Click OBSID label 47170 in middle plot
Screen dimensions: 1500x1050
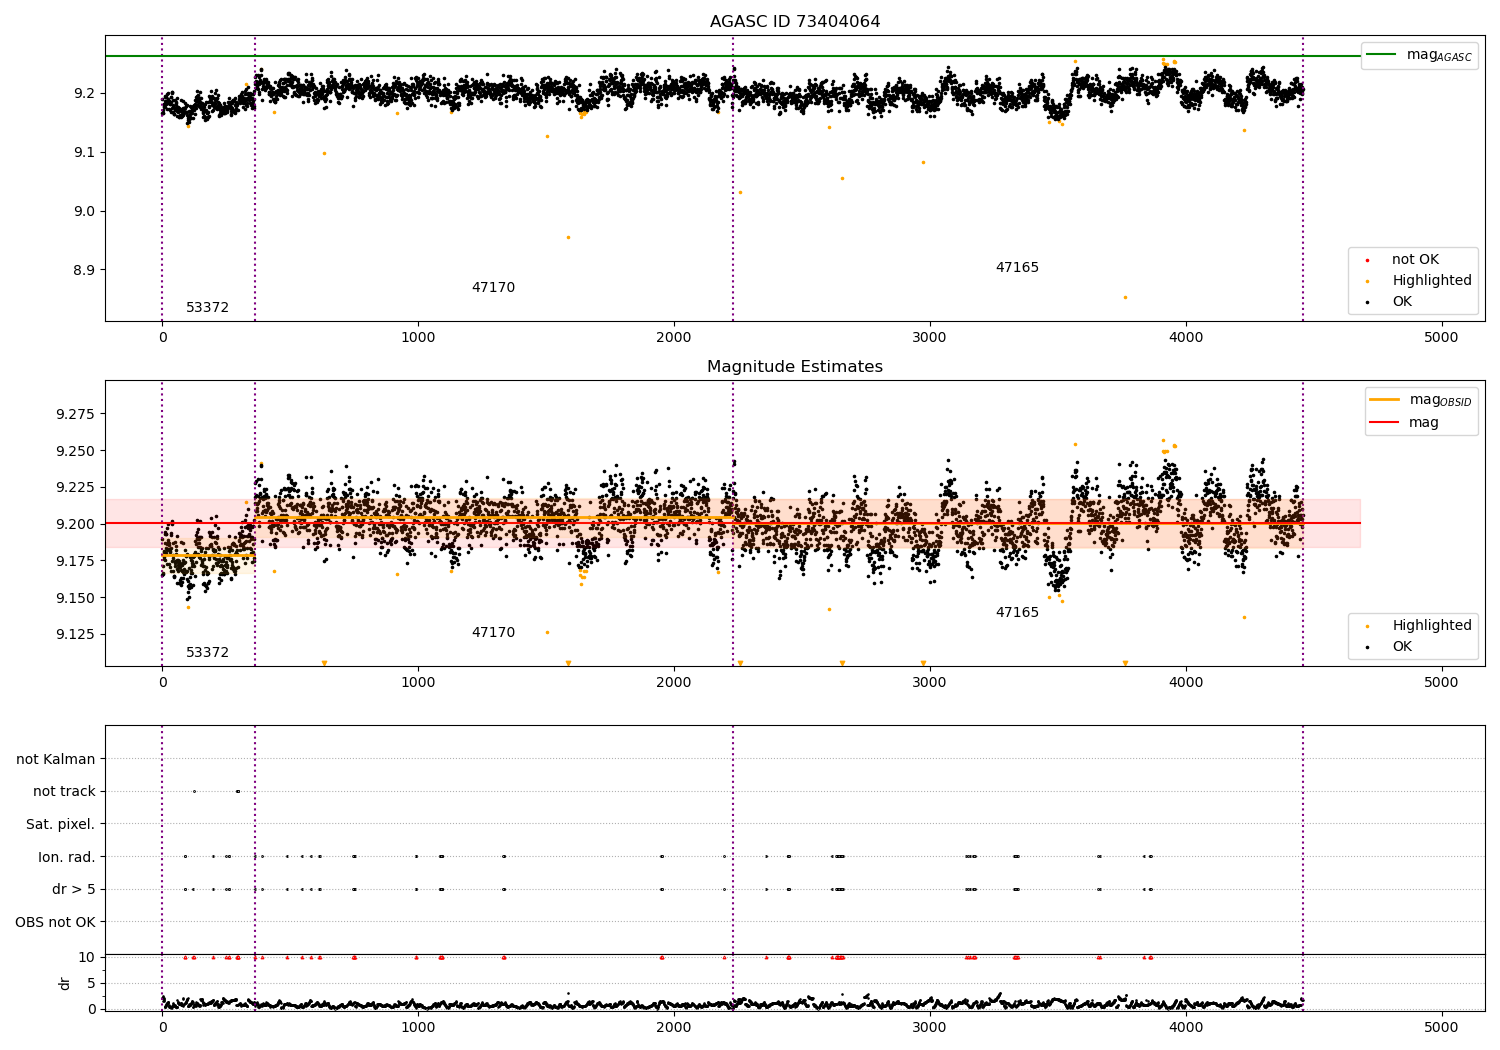pos(493,633)
